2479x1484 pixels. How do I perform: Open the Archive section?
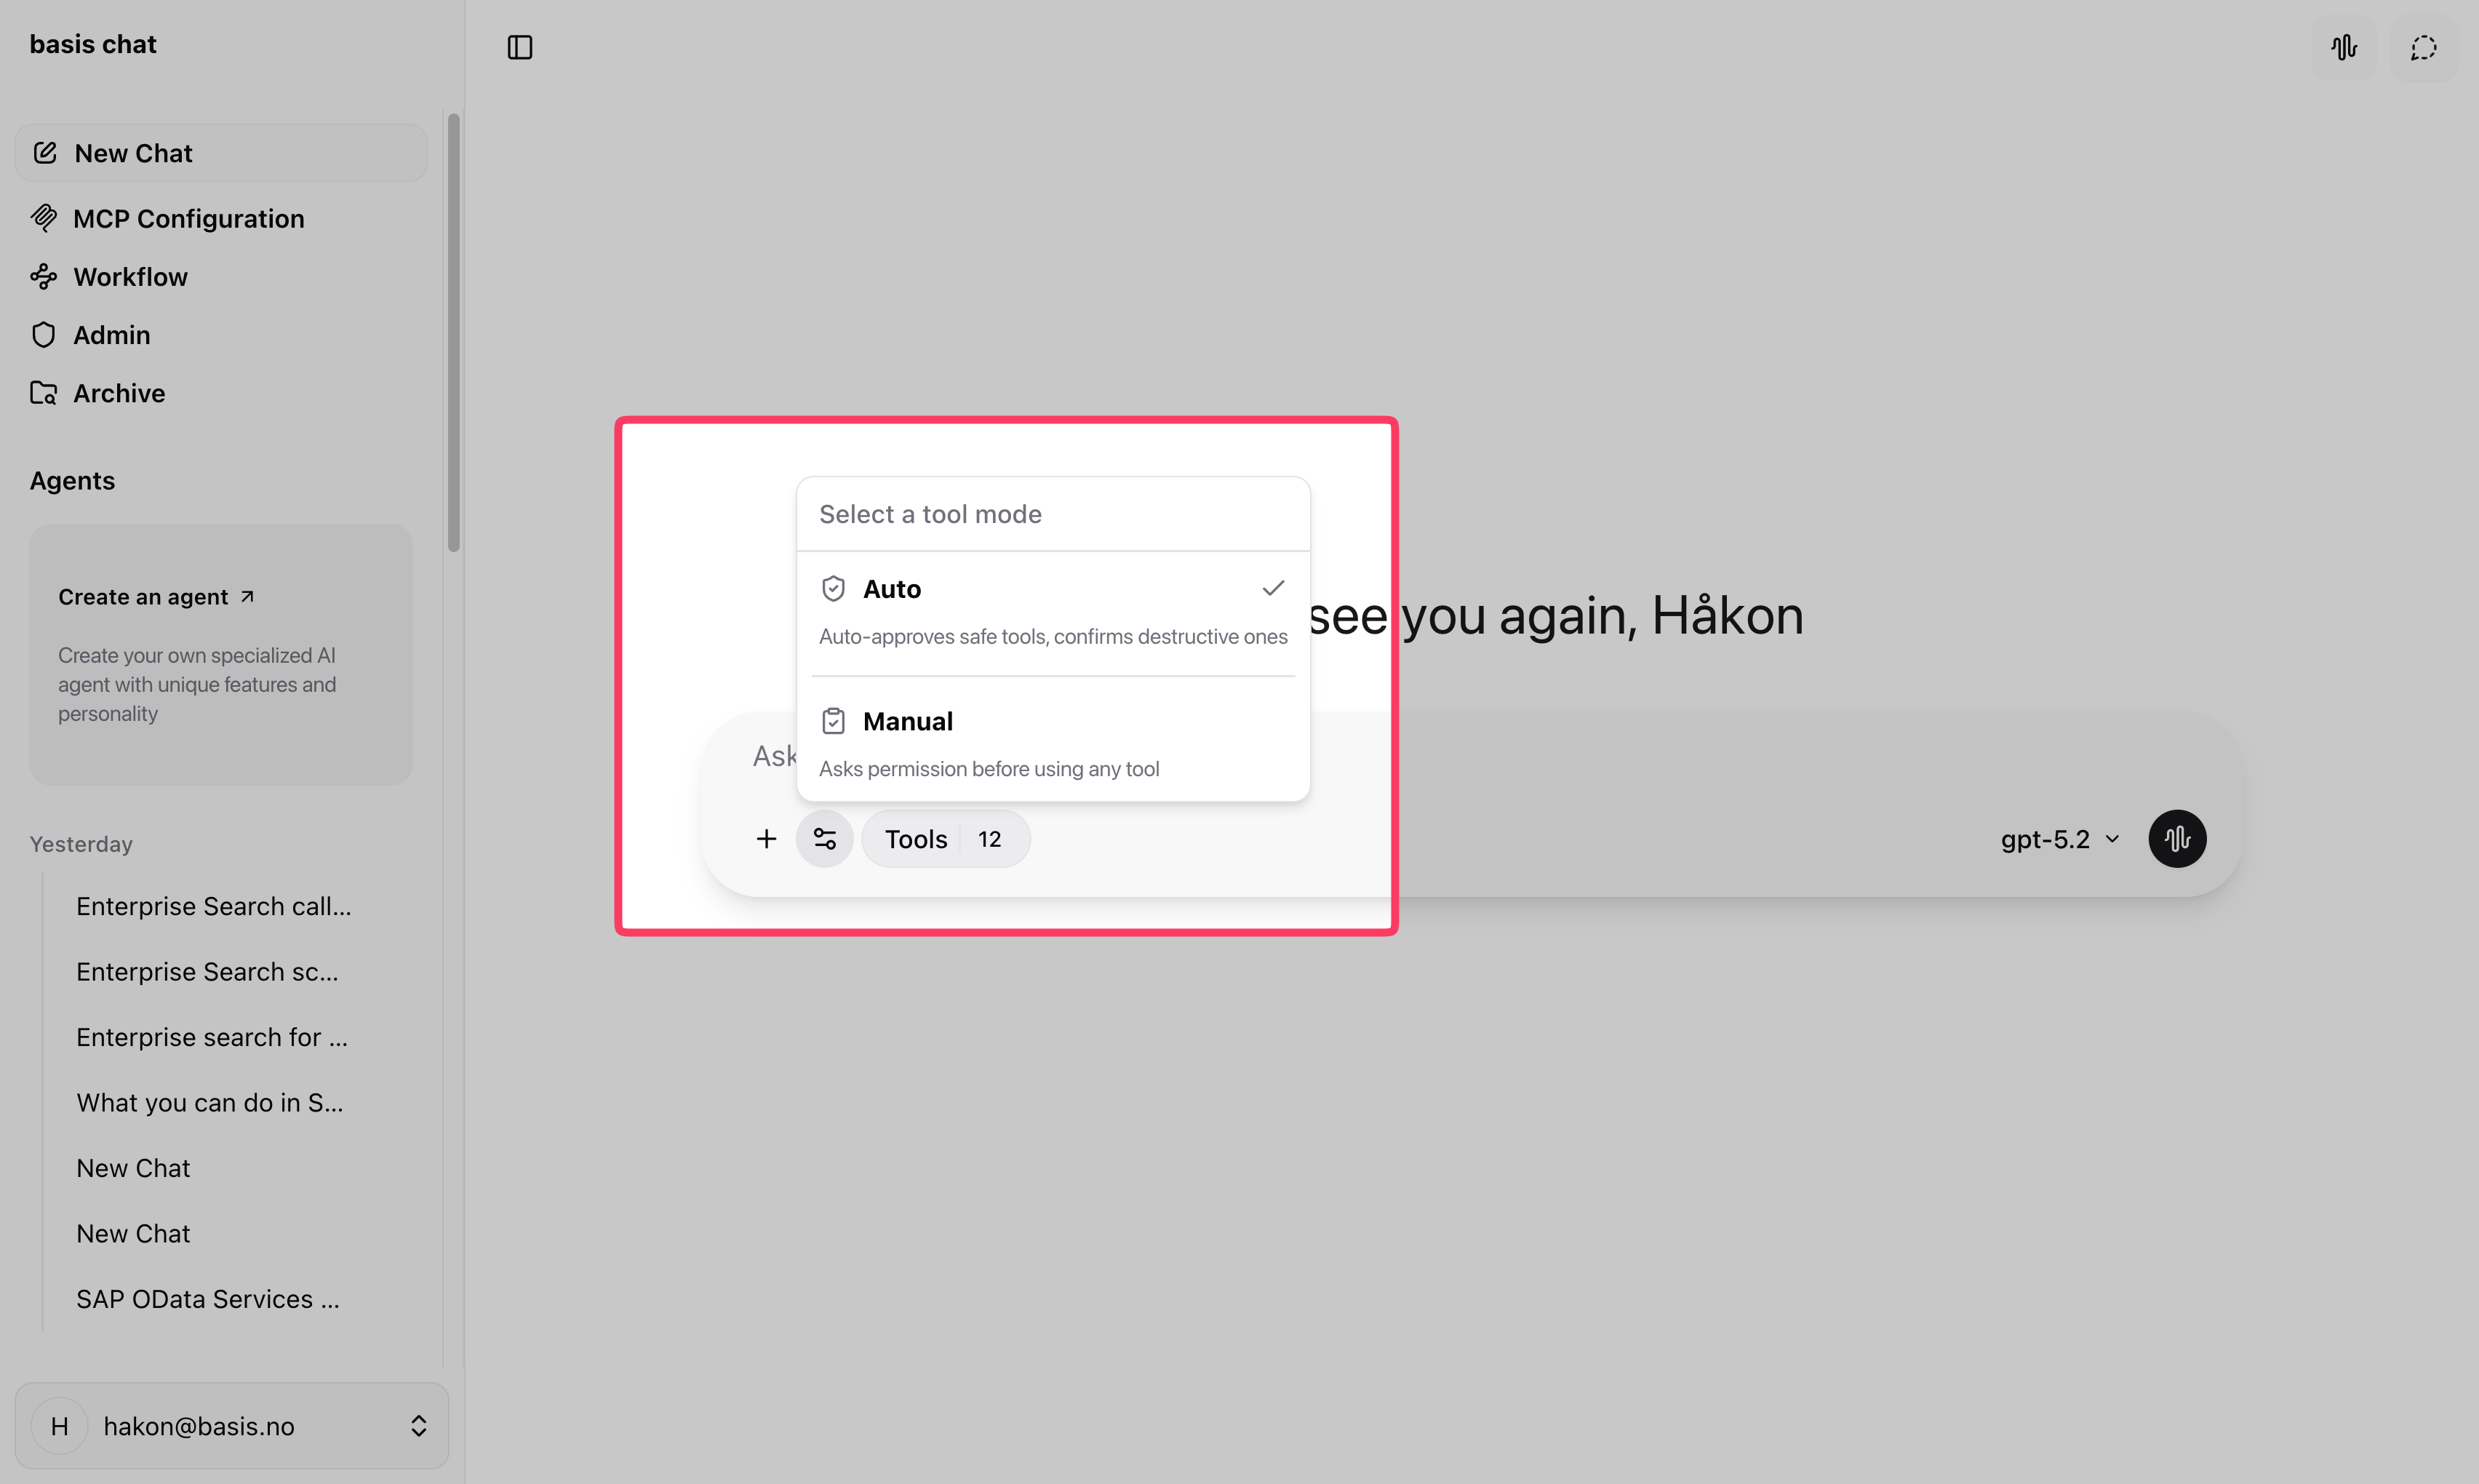tap(118, 393)
